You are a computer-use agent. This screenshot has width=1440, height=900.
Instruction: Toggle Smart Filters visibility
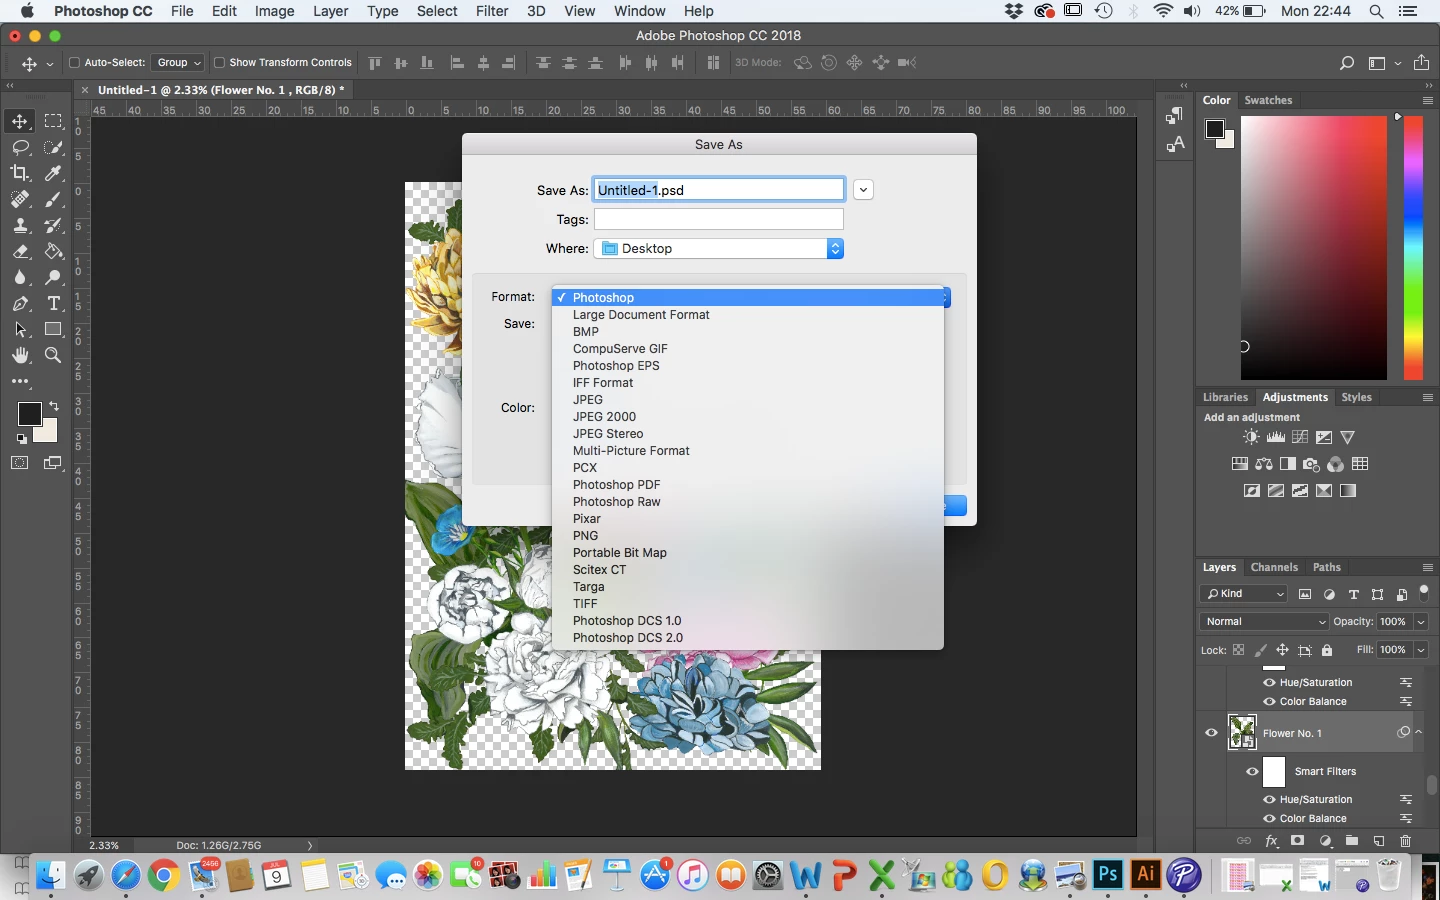(1252, 772)
